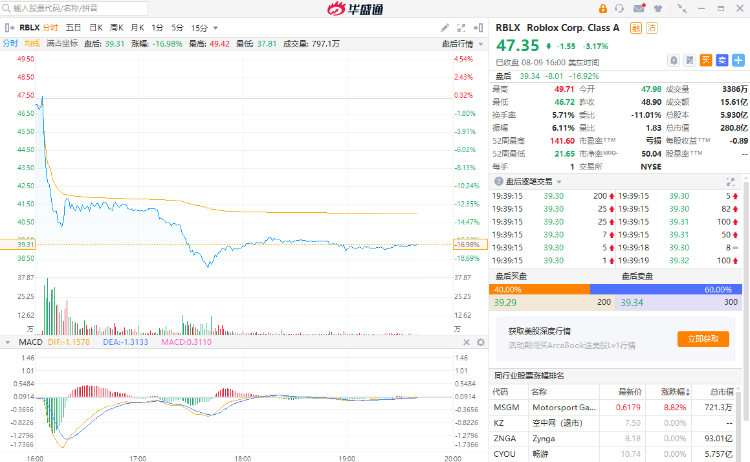Click the trade row 19:39:19 at 39.32

[x=679, y=261]
